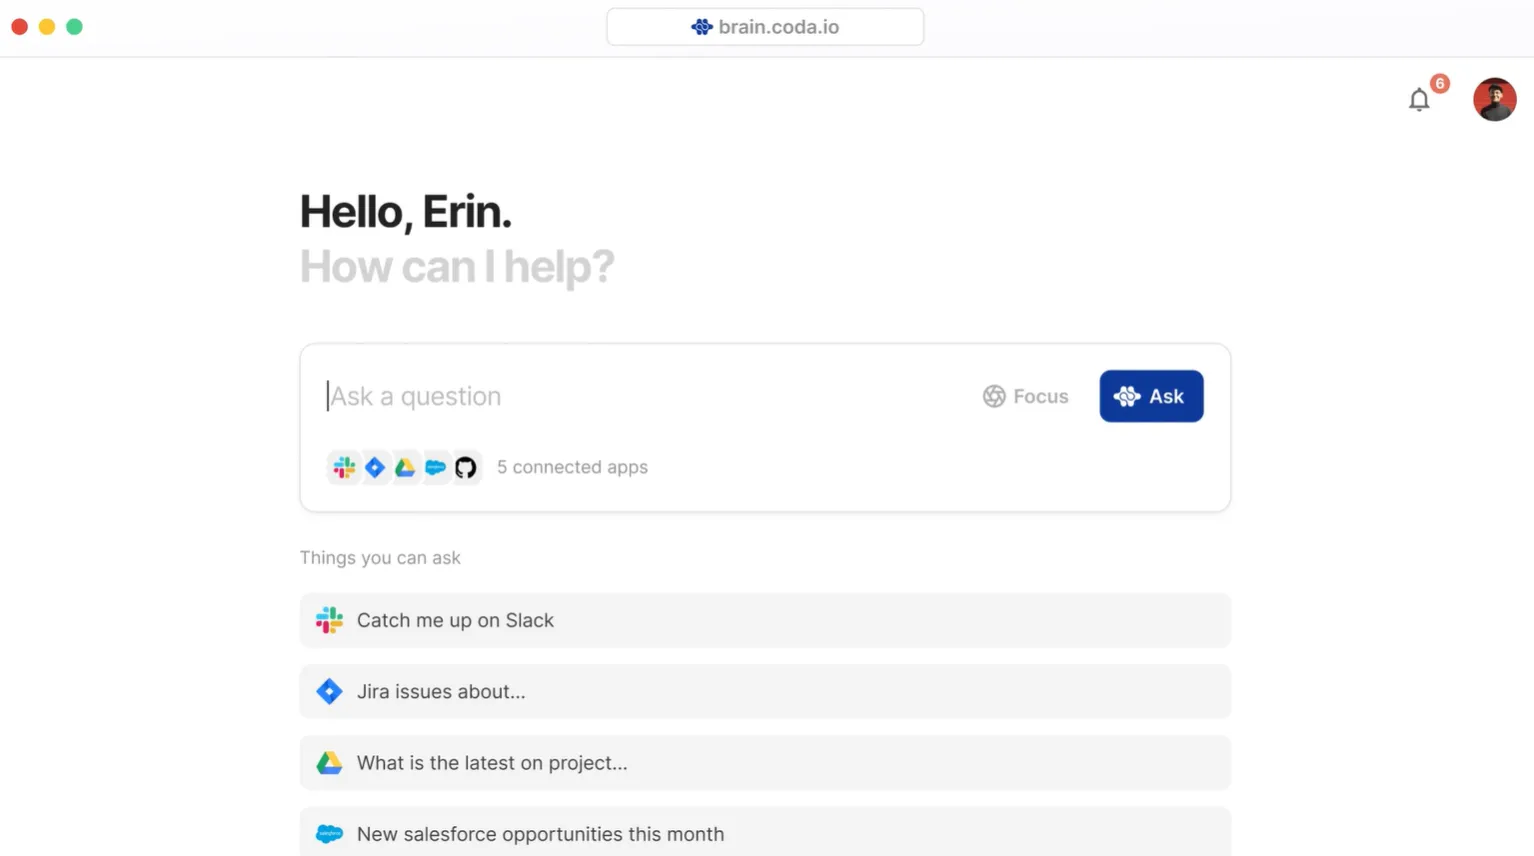The image size is (1534, 856).
Task: Focus the Ask a question field
Action: click(640, 396)
